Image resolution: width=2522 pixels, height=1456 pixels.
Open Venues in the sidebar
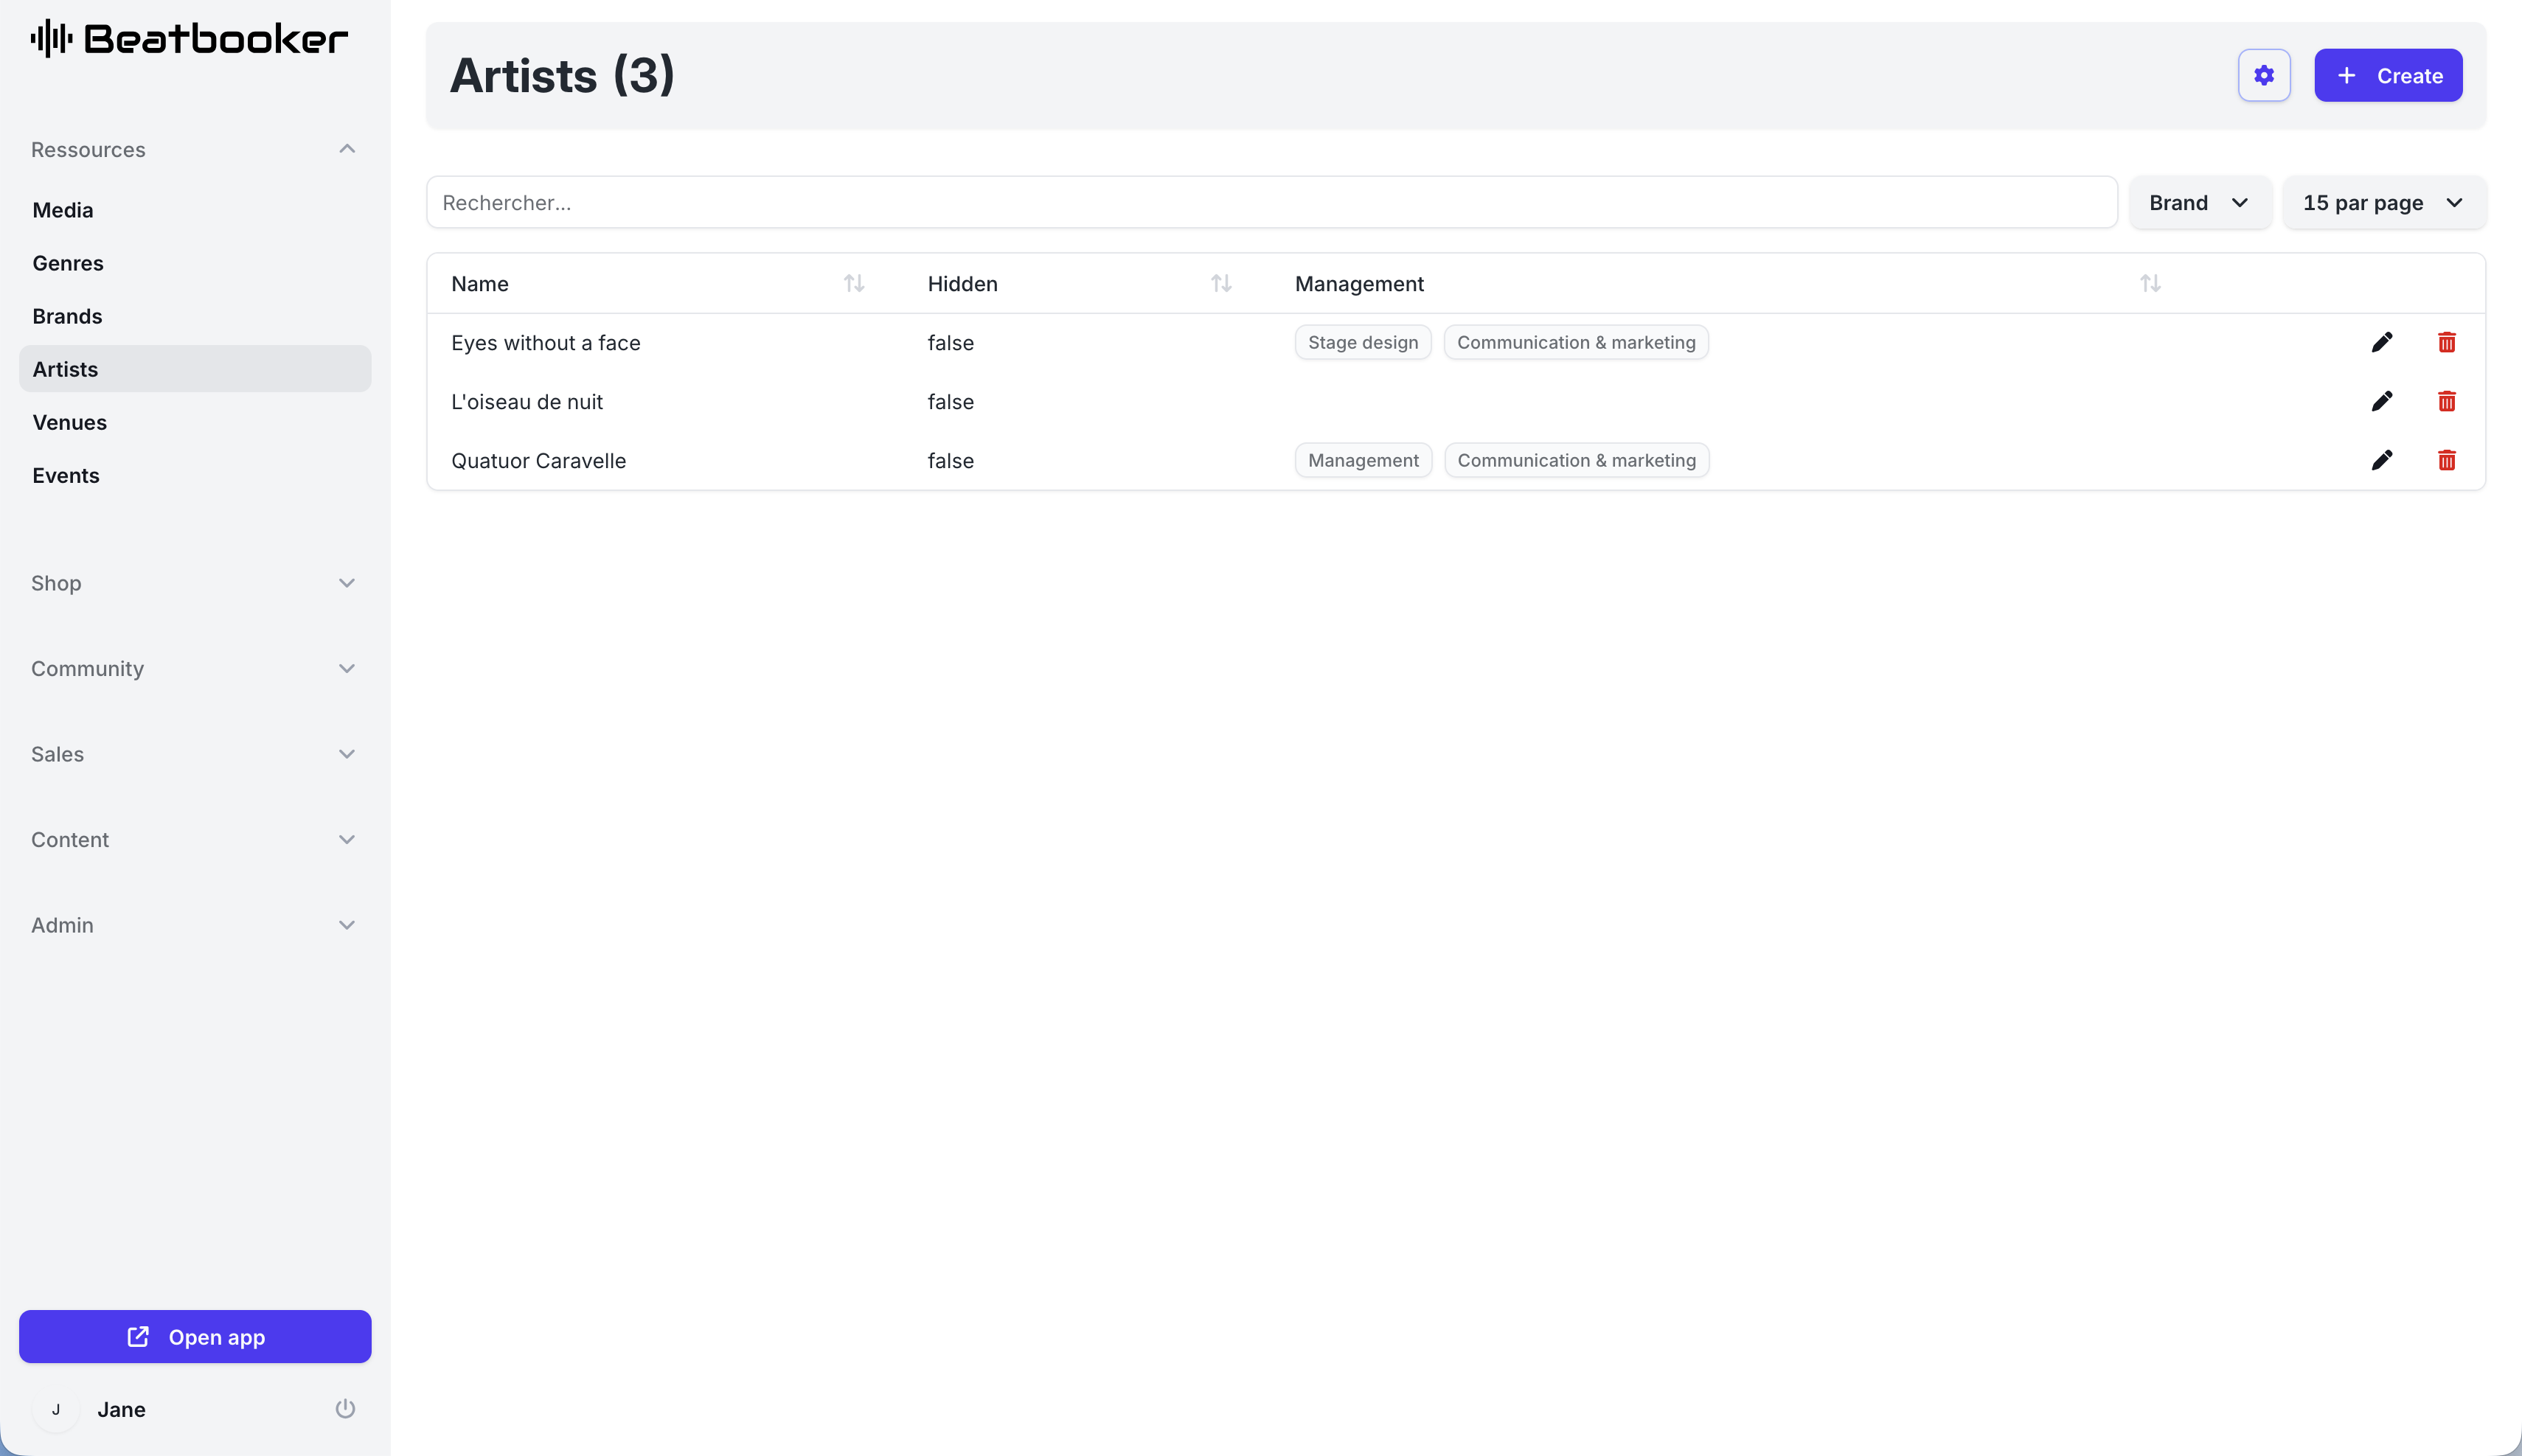pyautogui.click(x=70, y=422)
